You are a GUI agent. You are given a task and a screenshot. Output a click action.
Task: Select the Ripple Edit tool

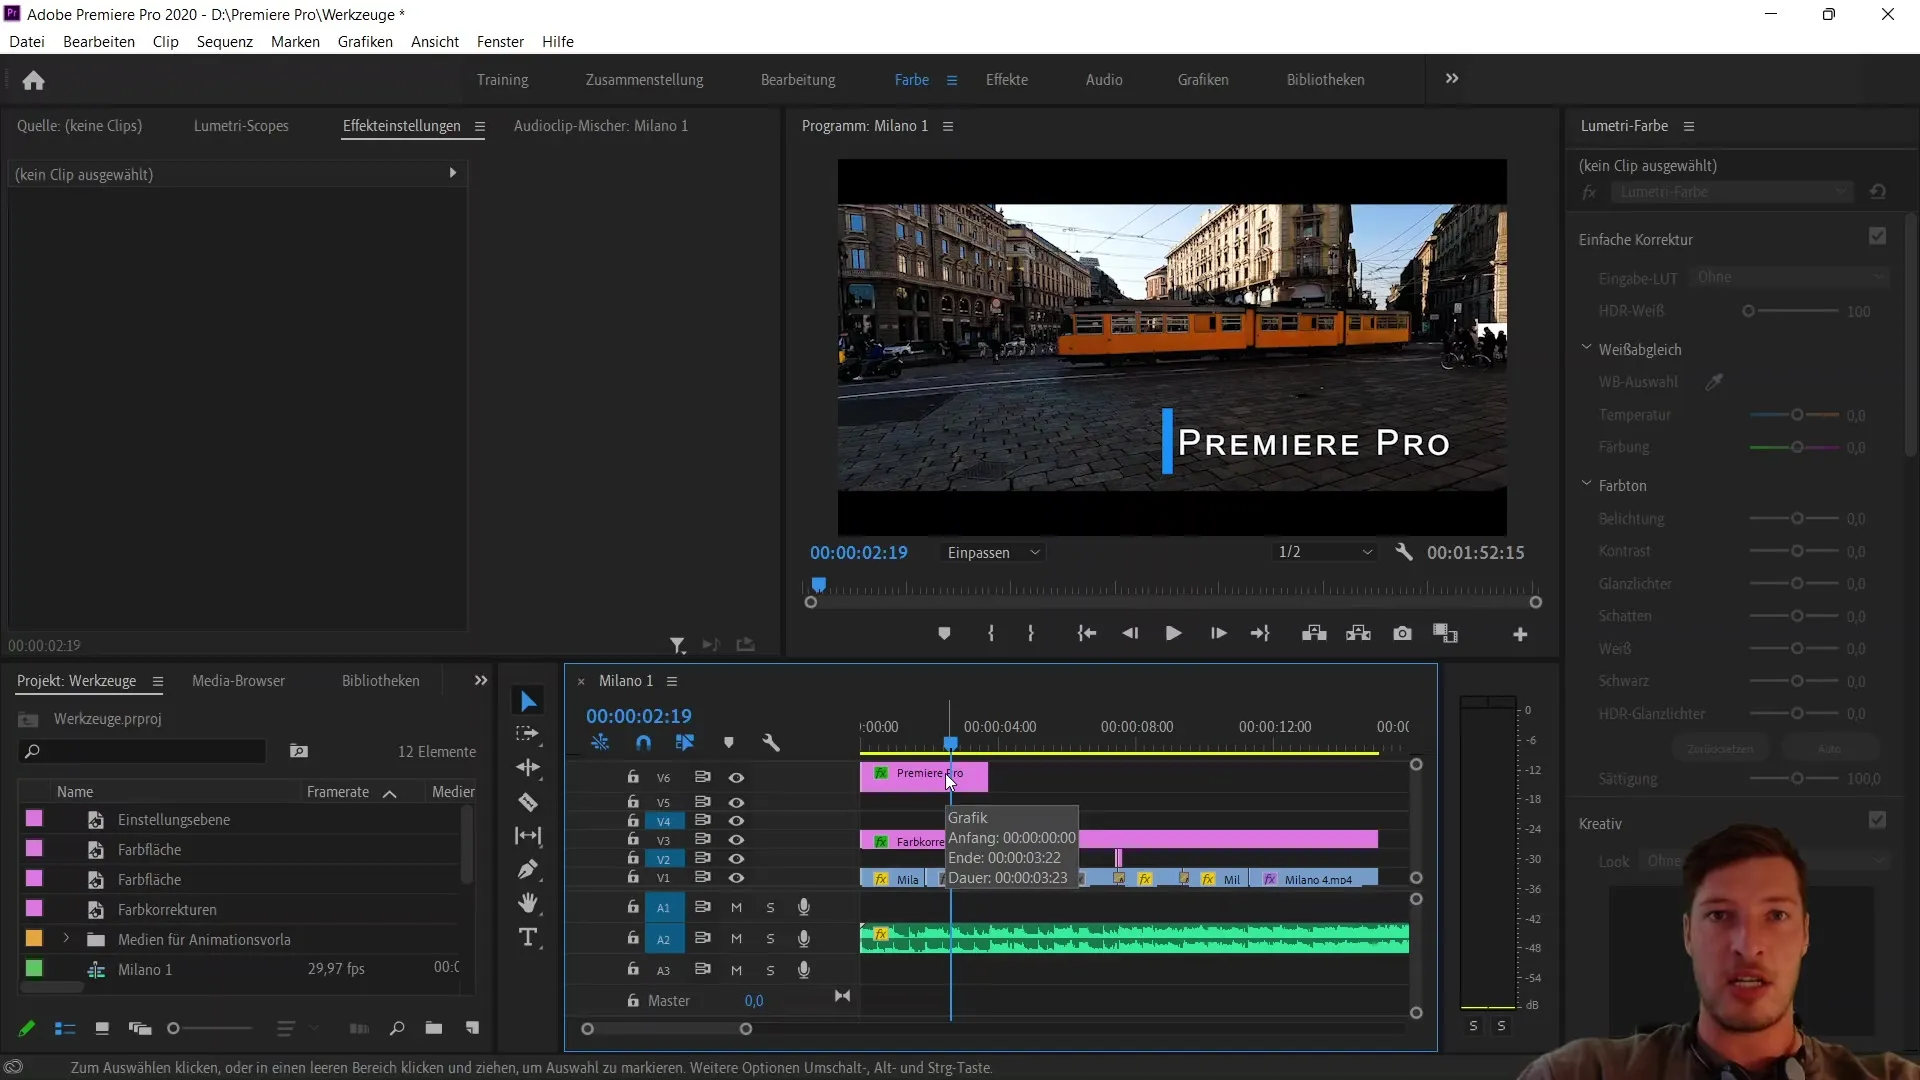528,768
